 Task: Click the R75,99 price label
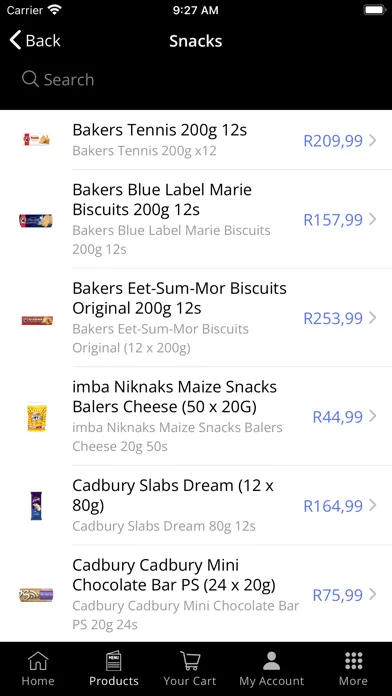click(x=338, y=595)
